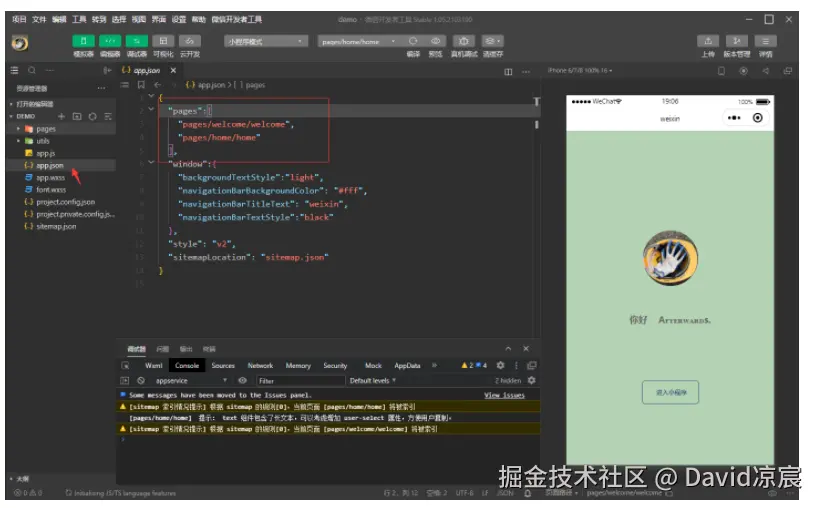Mute the simulator sound icon
Screen dimensions: 819x508
click(765, 70)
